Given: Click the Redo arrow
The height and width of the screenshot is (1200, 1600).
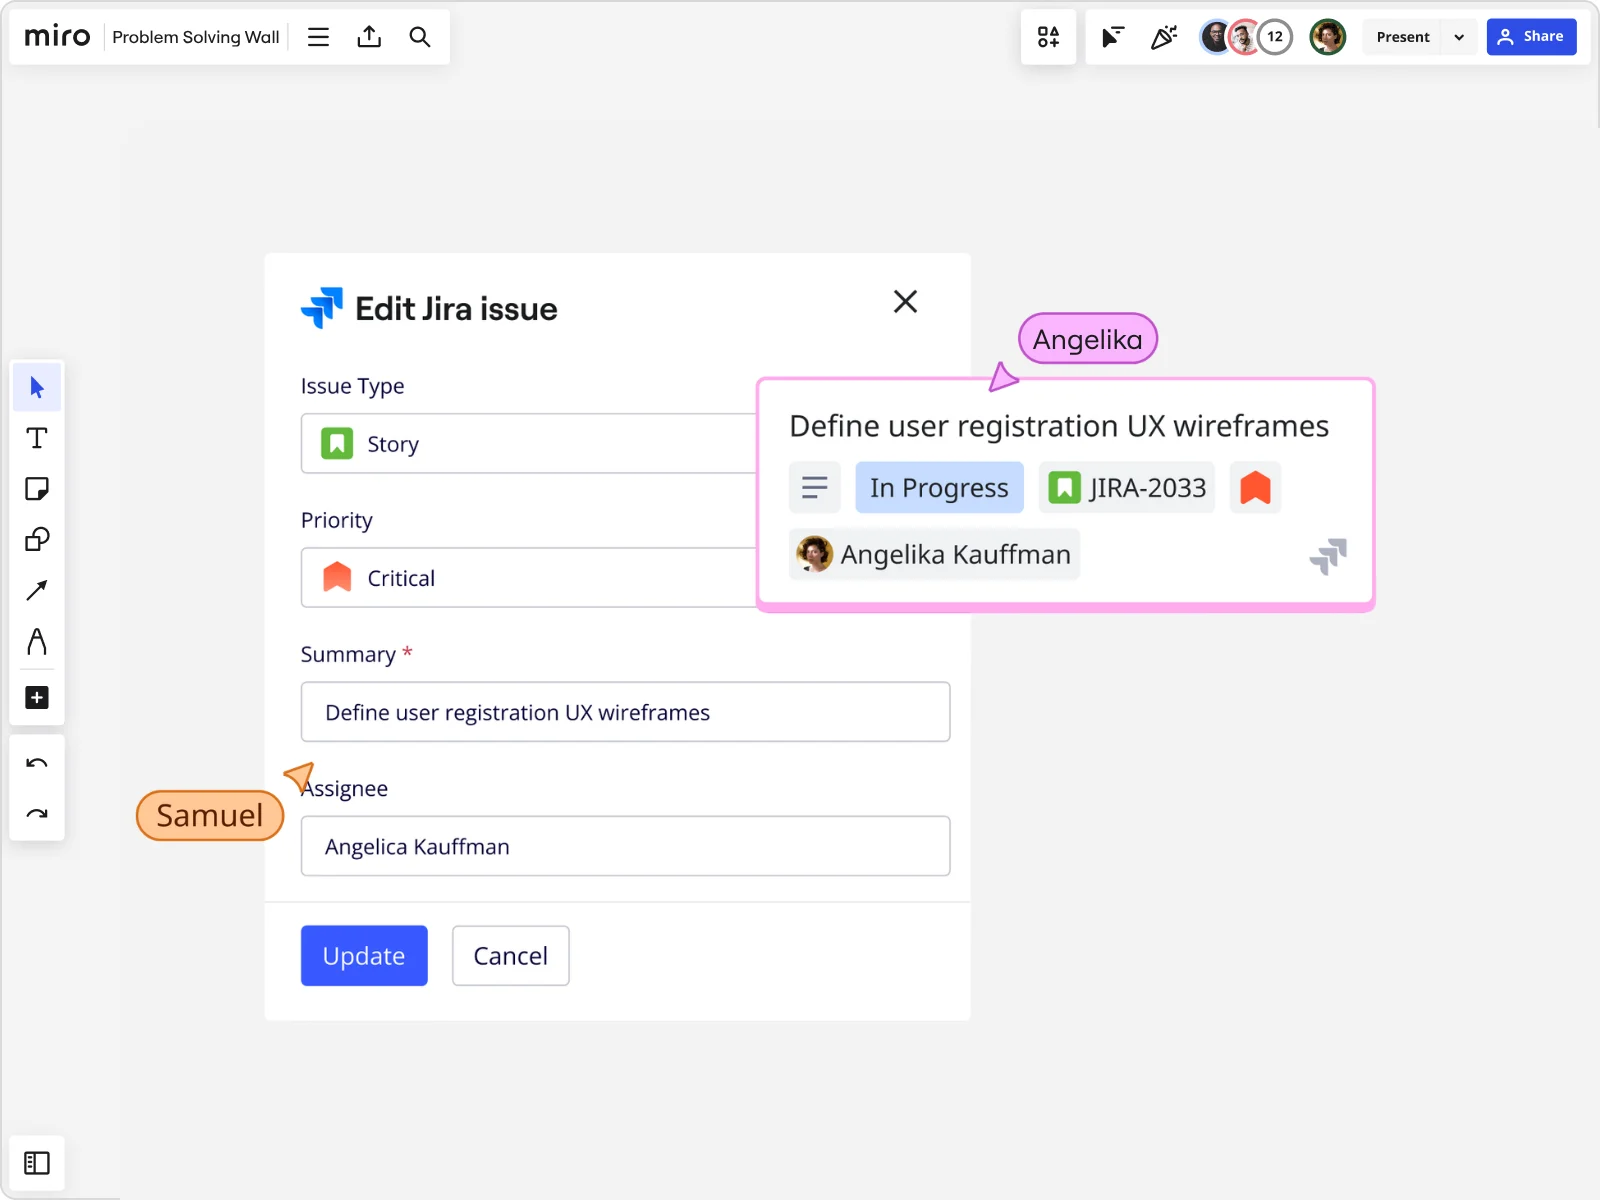Looking at the screenshot, I should pyautogui.click(x=37, y=814).
